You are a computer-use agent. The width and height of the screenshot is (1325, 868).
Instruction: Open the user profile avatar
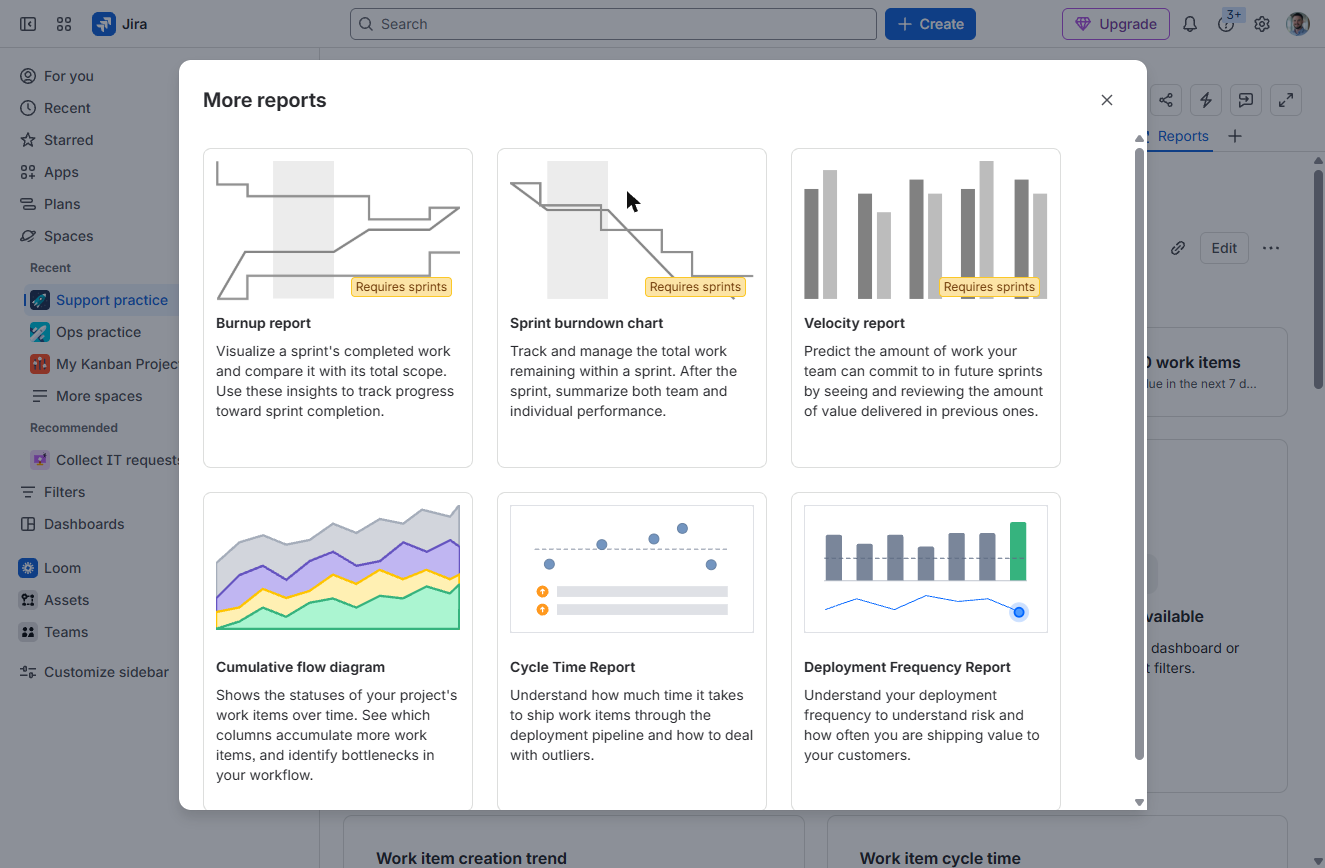pyautogui.click(x=1298, y=24)
